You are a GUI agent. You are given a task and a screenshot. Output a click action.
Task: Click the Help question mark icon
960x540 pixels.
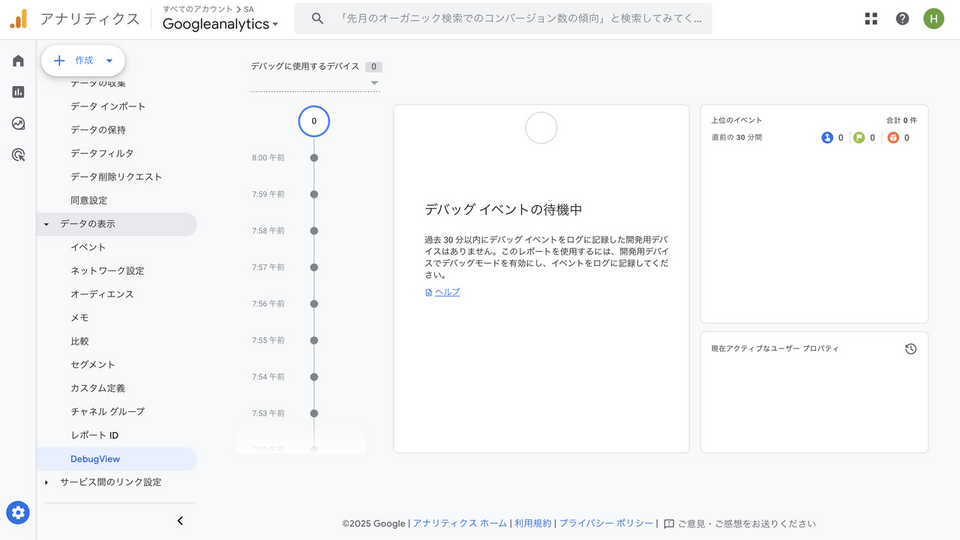pyautogui.click(x=902, y=19)
